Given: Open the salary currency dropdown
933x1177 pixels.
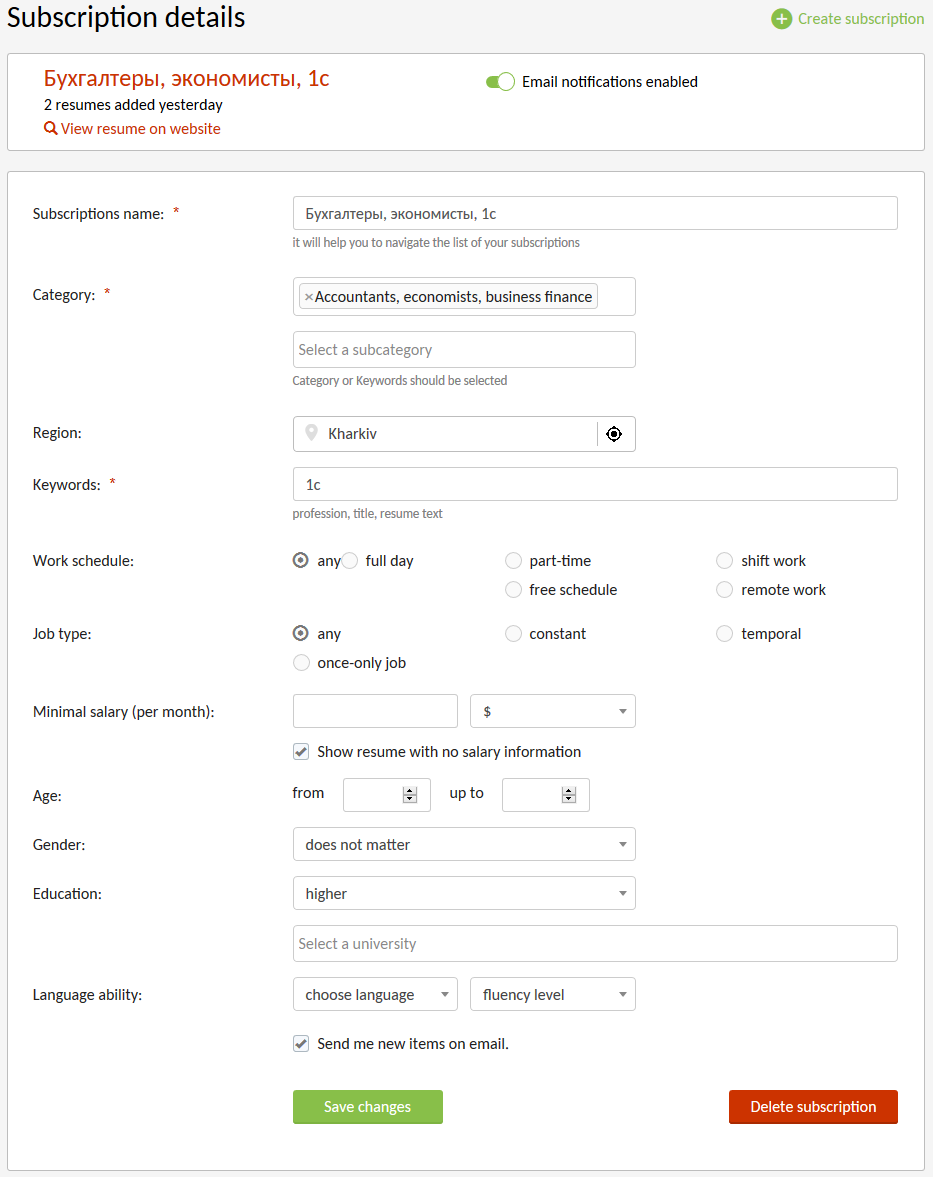Looking at the screenshot, I should point(552,712).
